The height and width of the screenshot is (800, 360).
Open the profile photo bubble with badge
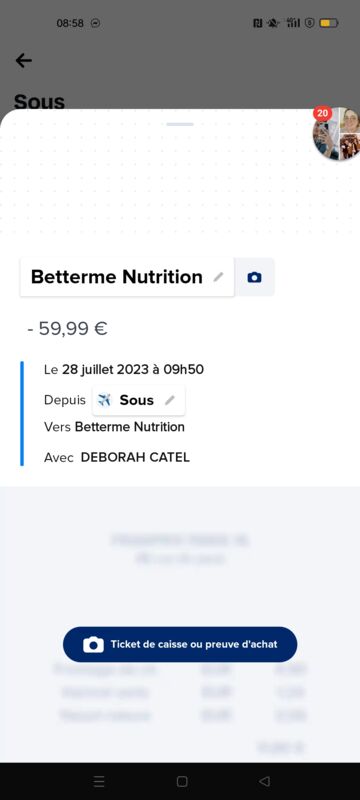pos(337,134)
